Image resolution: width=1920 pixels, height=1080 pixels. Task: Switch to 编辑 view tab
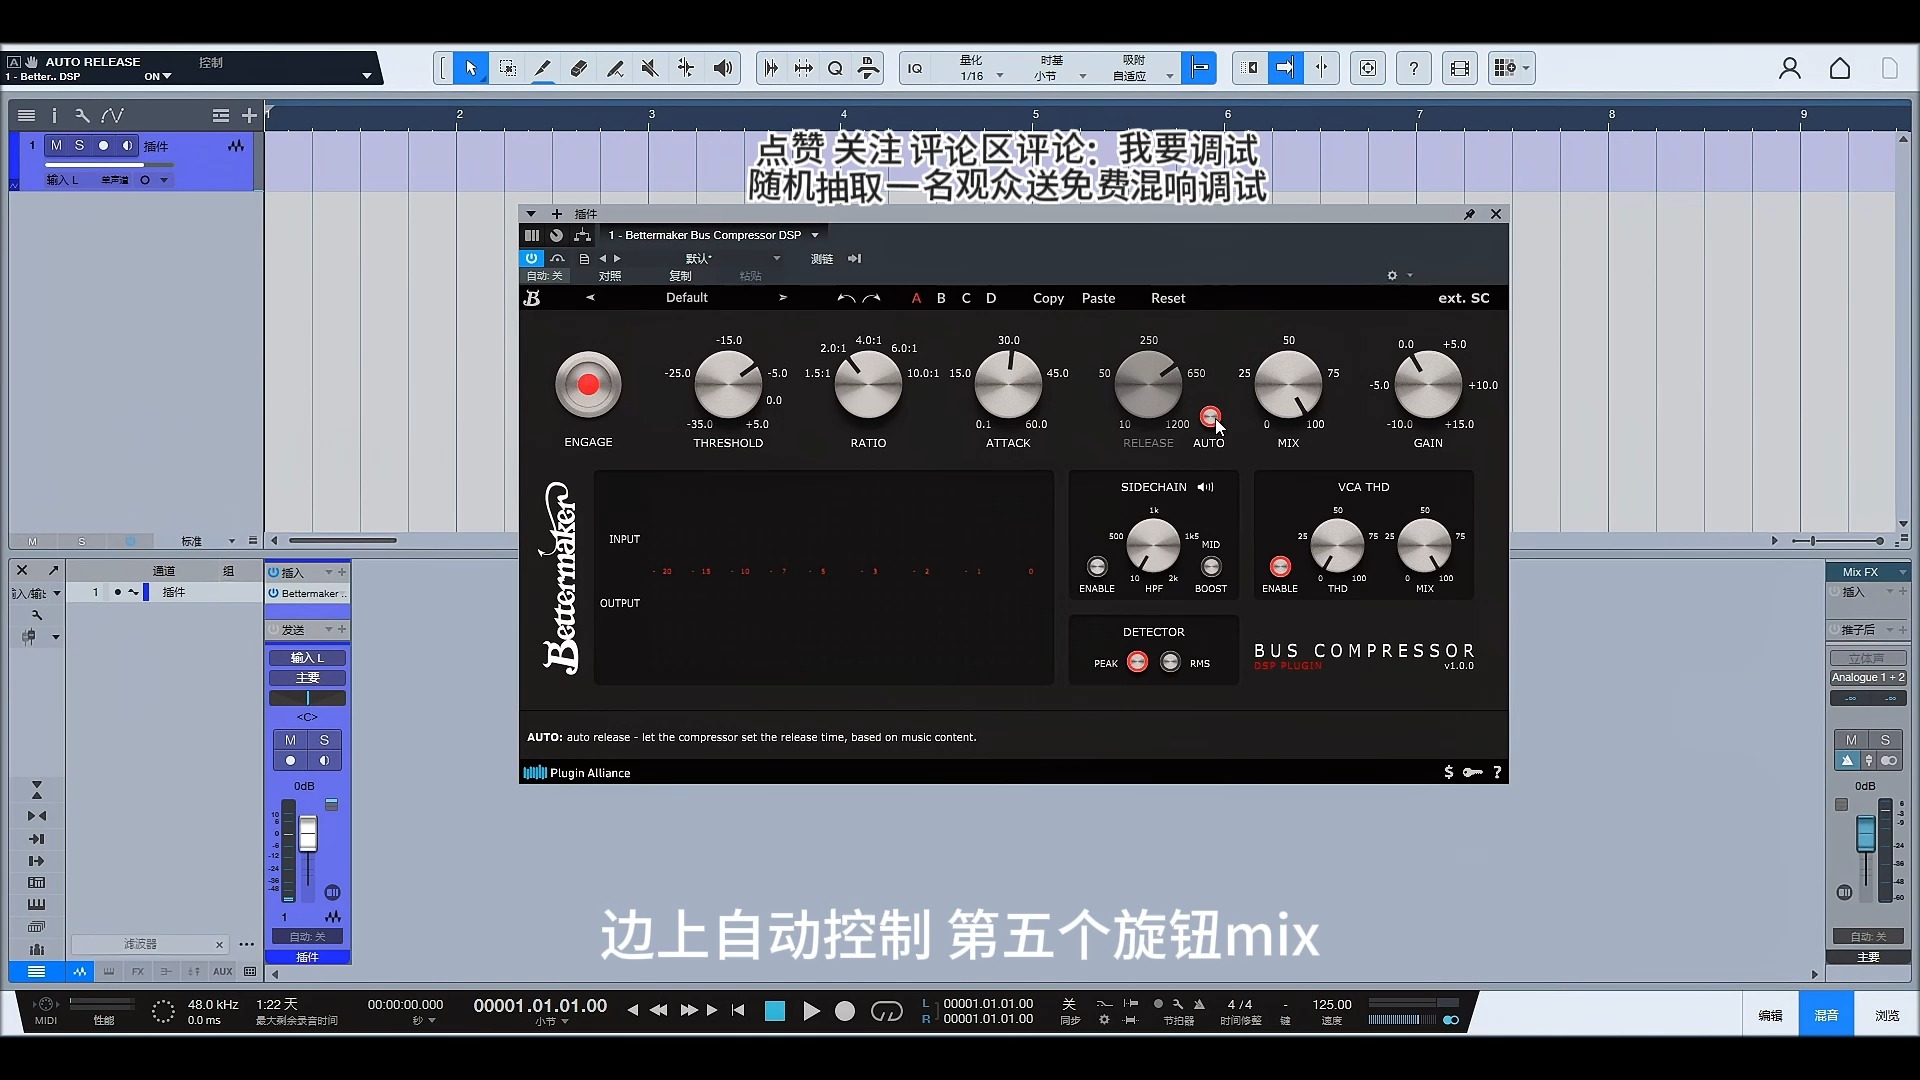(1770, 1015)
